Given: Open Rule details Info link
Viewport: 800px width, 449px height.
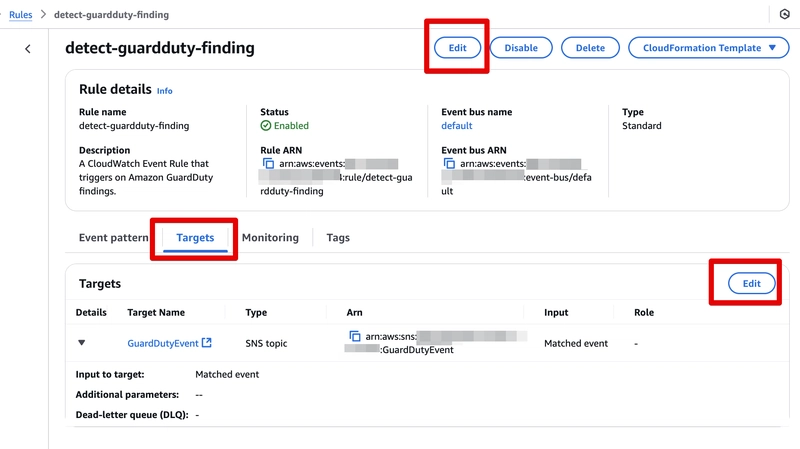Looking at the screenshot, I should (x=164, y=91).
